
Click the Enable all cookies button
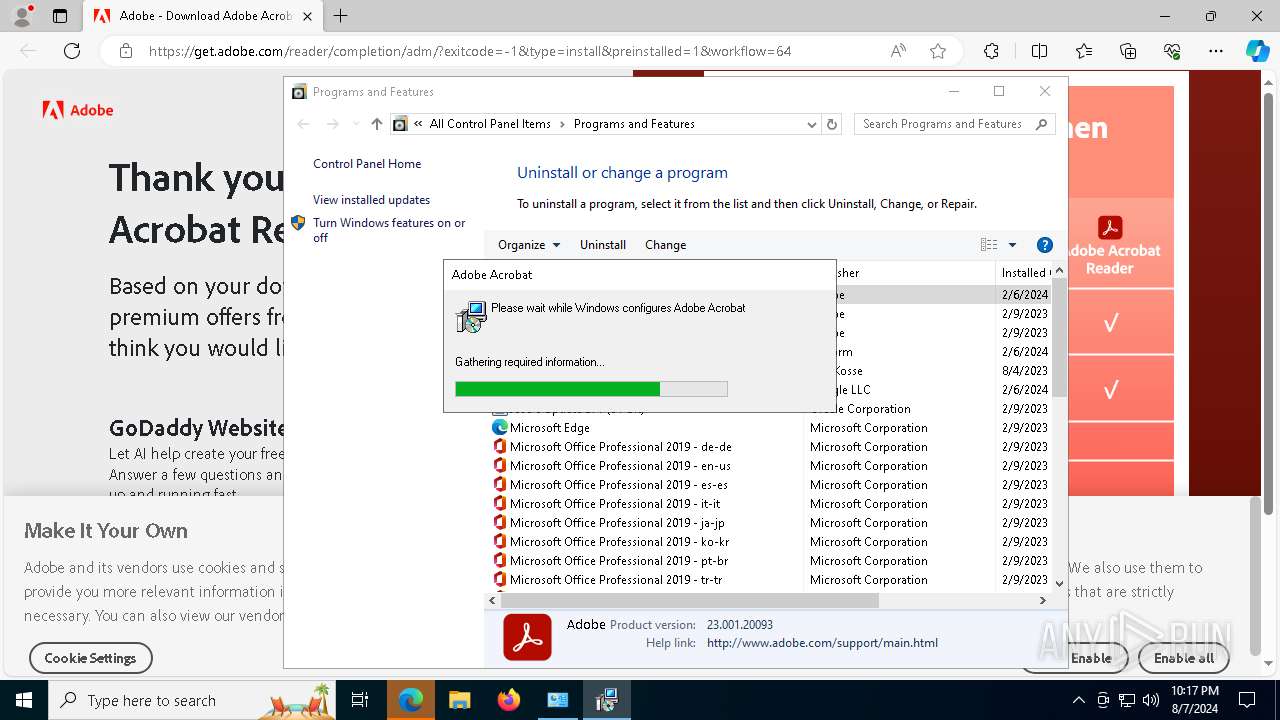click(1184, 658)
